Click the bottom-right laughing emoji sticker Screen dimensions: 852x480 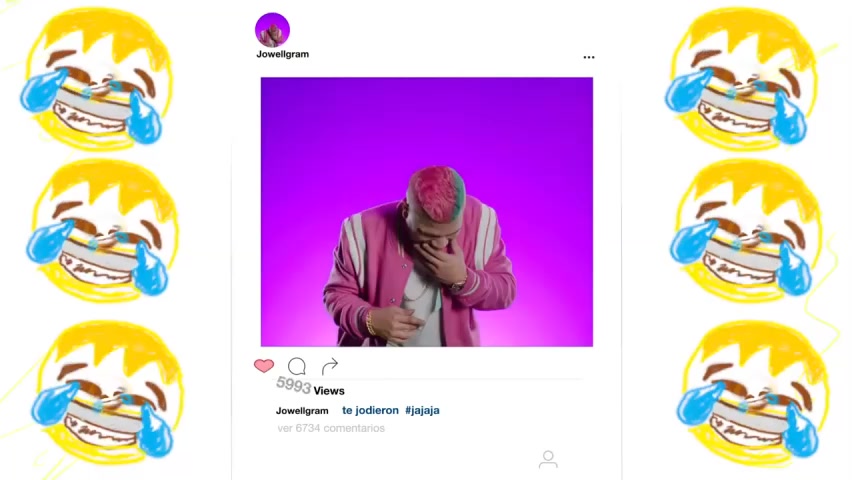(x=753, y=392)
